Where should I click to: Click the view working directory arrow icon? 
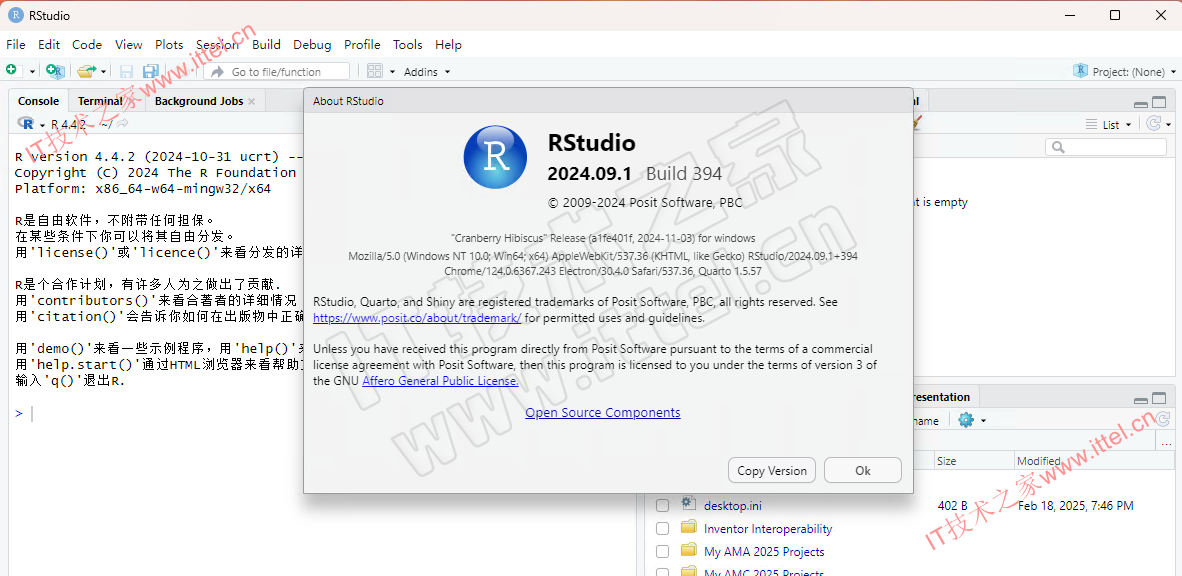tap(122, 124)
